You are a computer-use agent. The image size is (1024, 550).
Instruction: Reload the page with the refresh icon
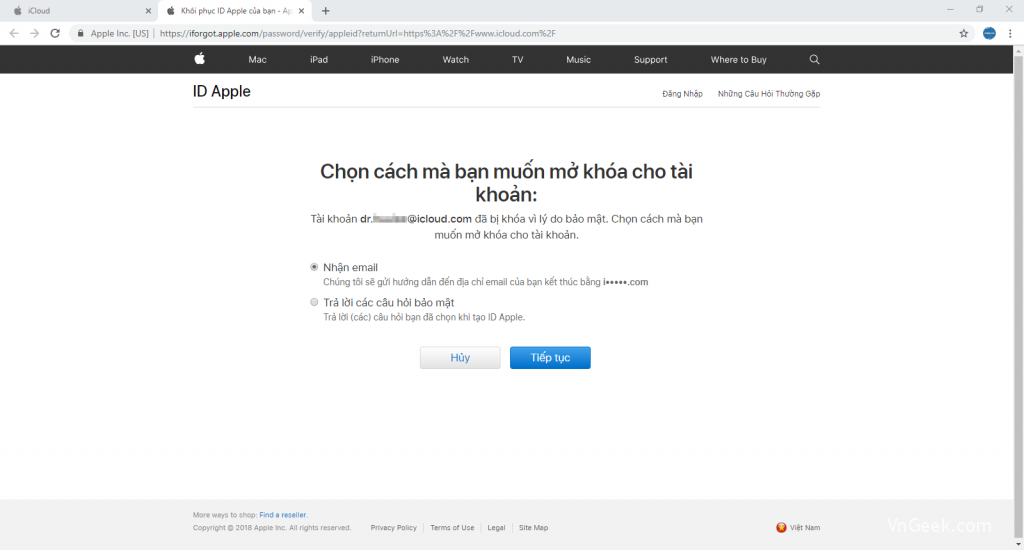tap(56, 33)
